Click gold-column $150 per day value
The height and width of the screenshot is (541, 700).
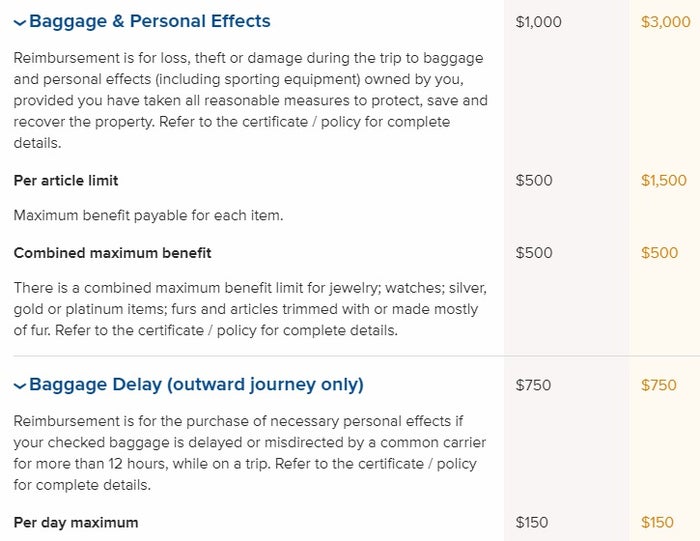pos(657,522)
